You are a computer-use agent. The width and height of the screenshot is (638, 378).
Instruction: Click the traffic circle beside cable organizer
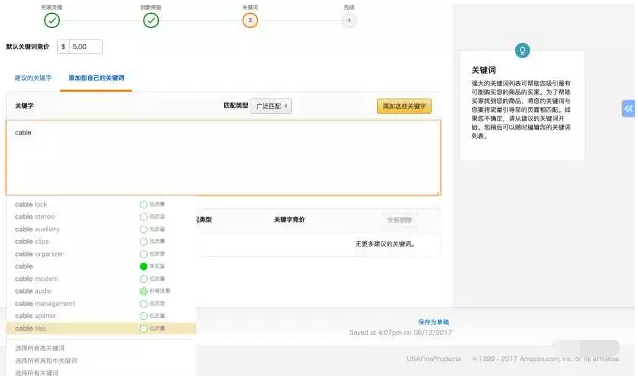[144, 254]
